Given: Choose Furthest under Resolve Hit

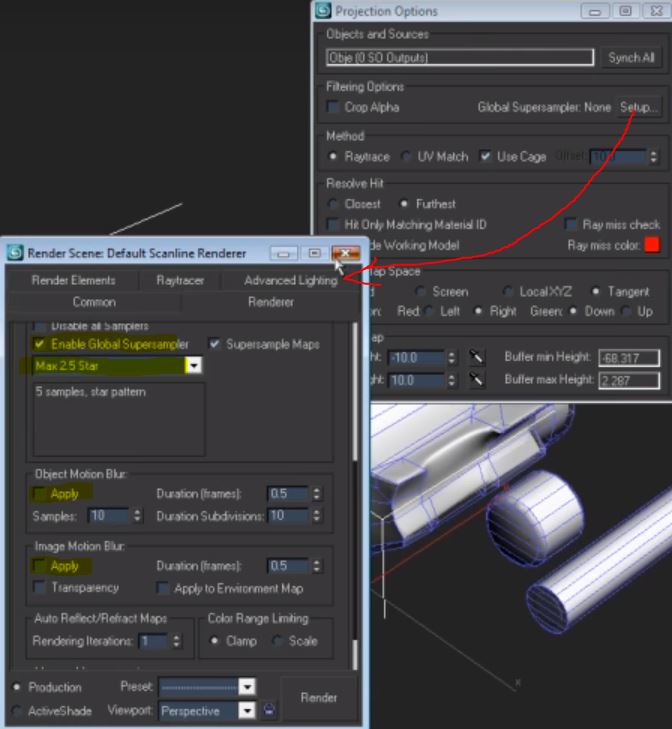Looking at the screenshot, I should [404, 204].
